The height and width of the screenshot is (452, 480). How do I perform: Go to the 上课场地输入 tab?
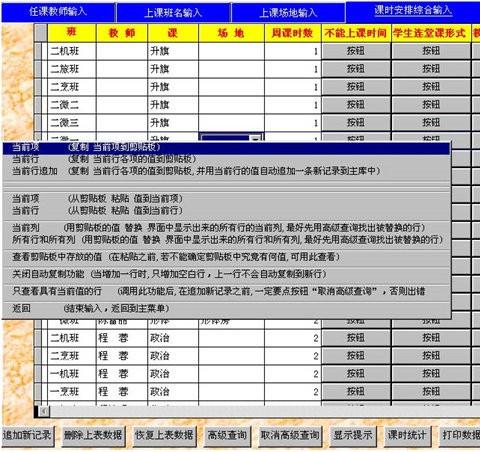288,13
